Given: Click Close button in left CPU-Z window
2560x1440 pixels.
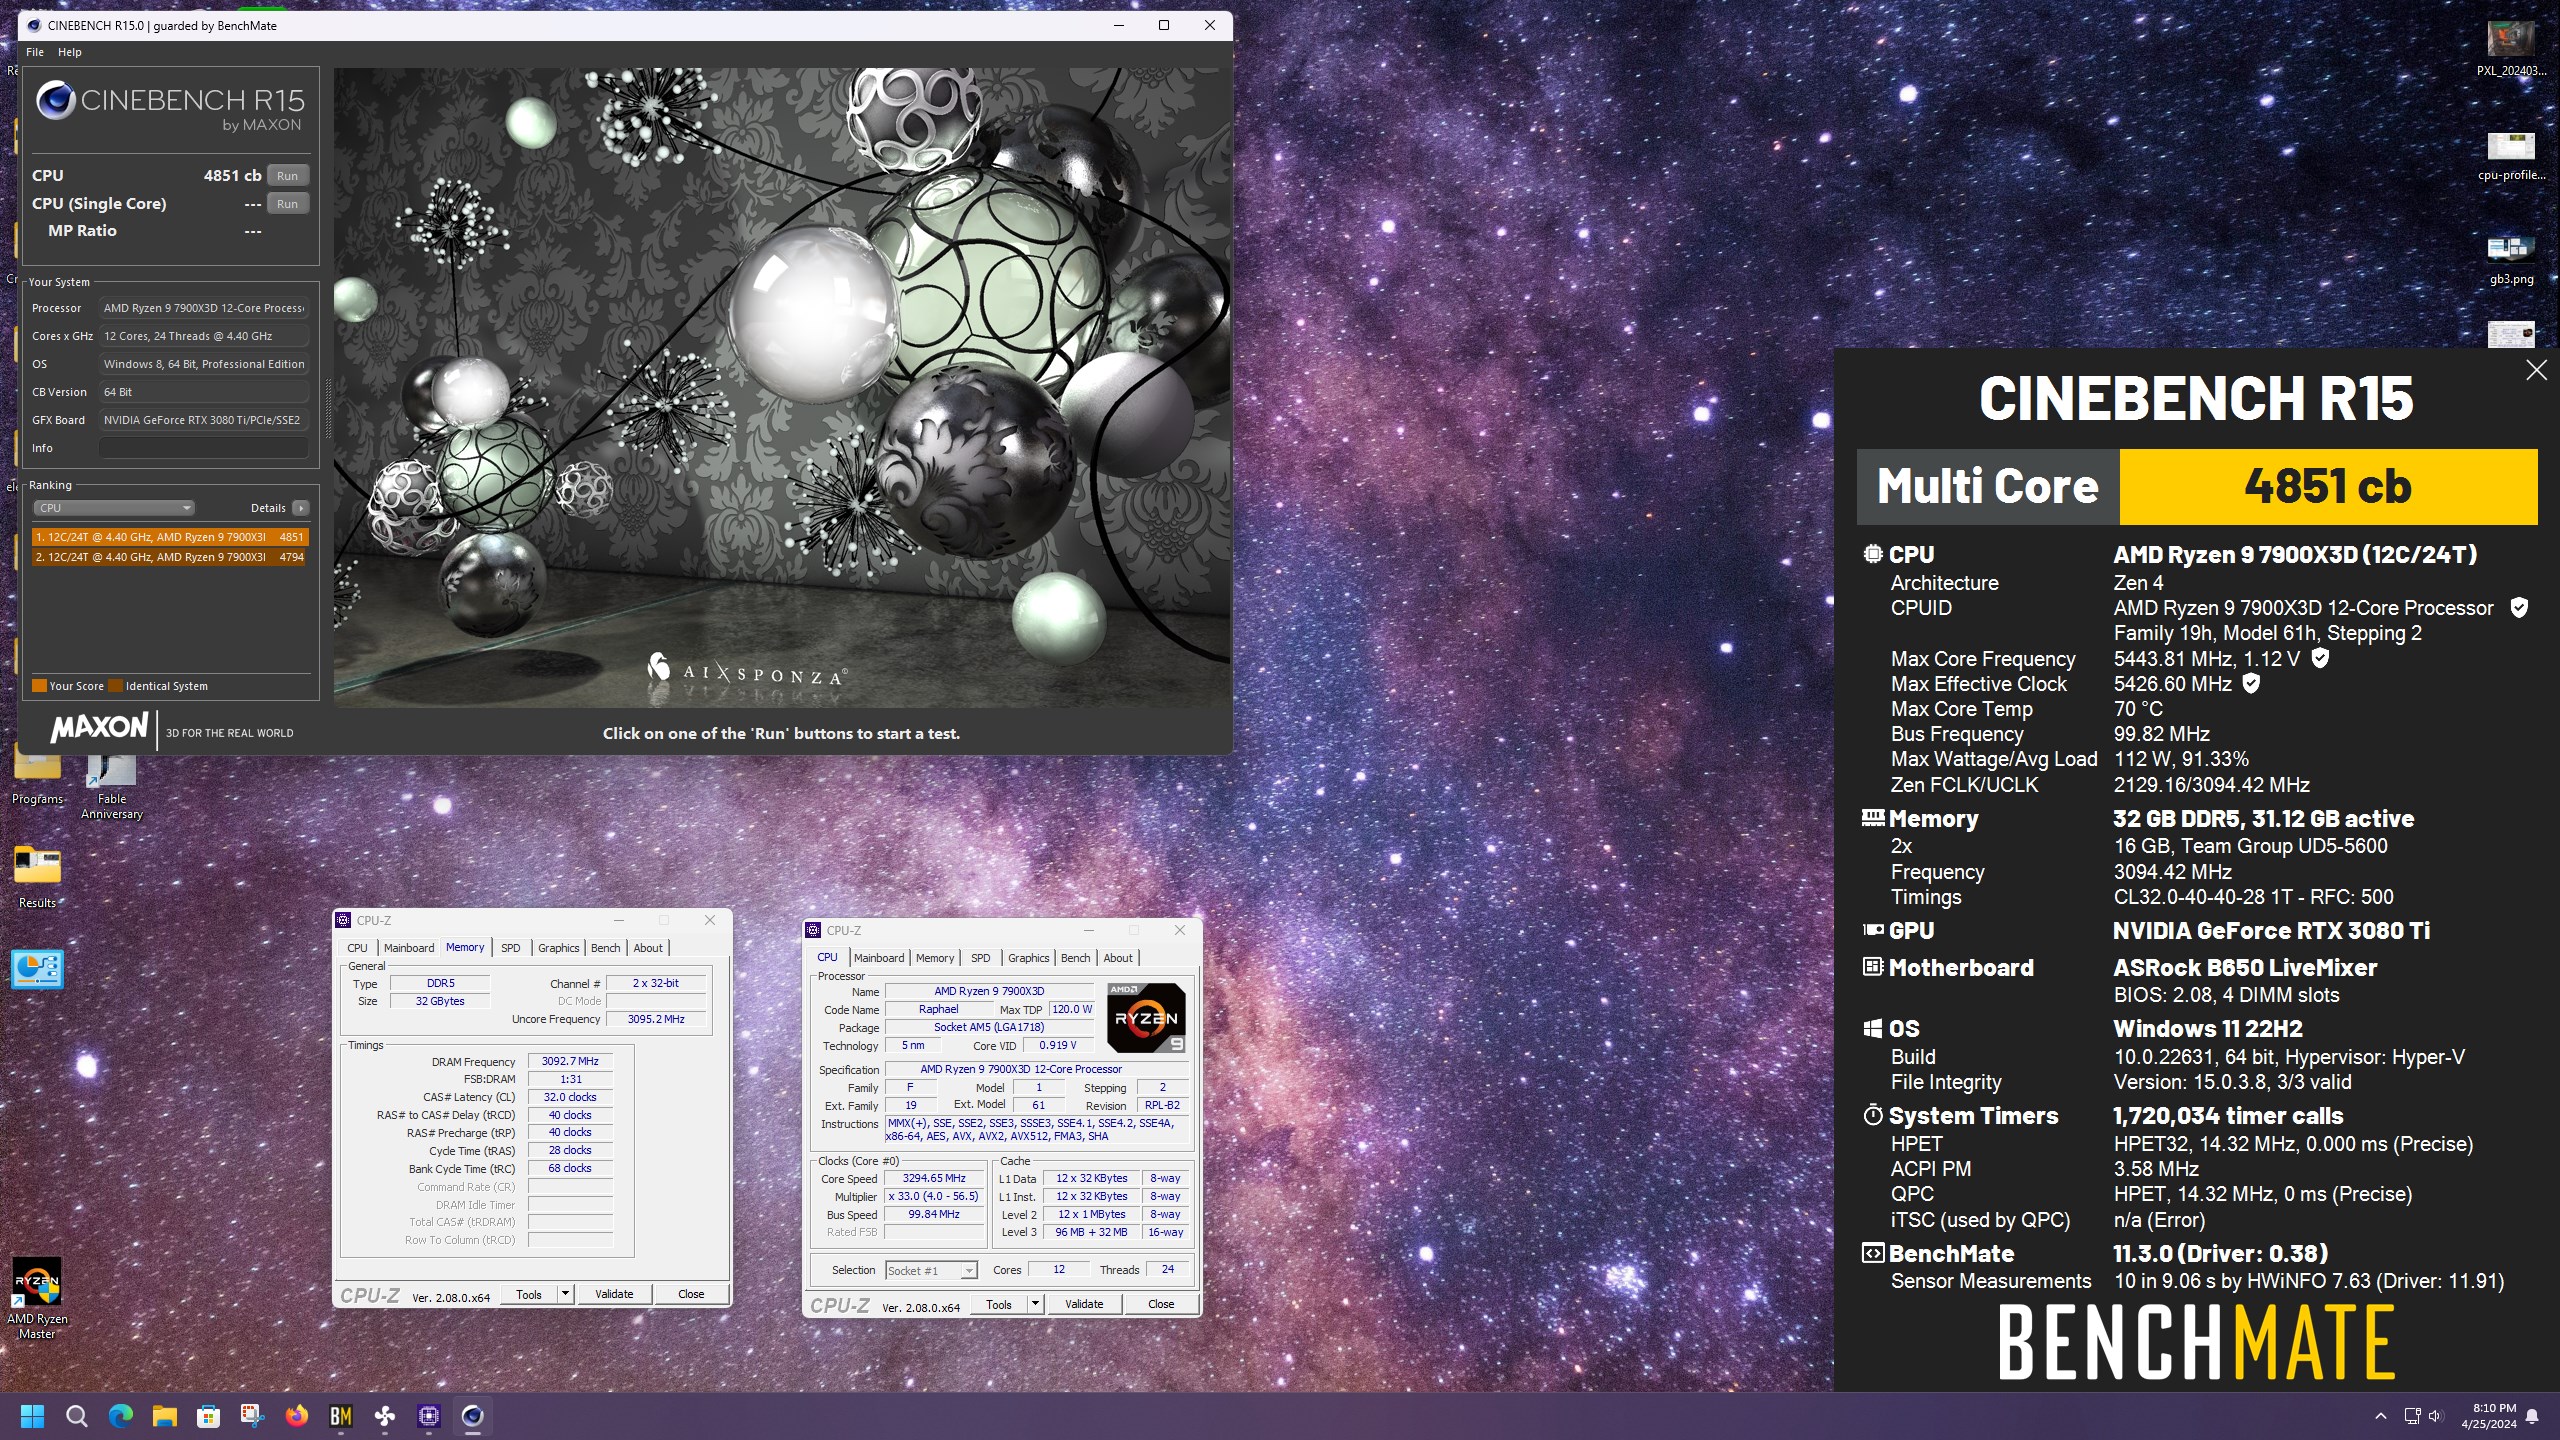Looking at the screenshot, I should 691,1294.
